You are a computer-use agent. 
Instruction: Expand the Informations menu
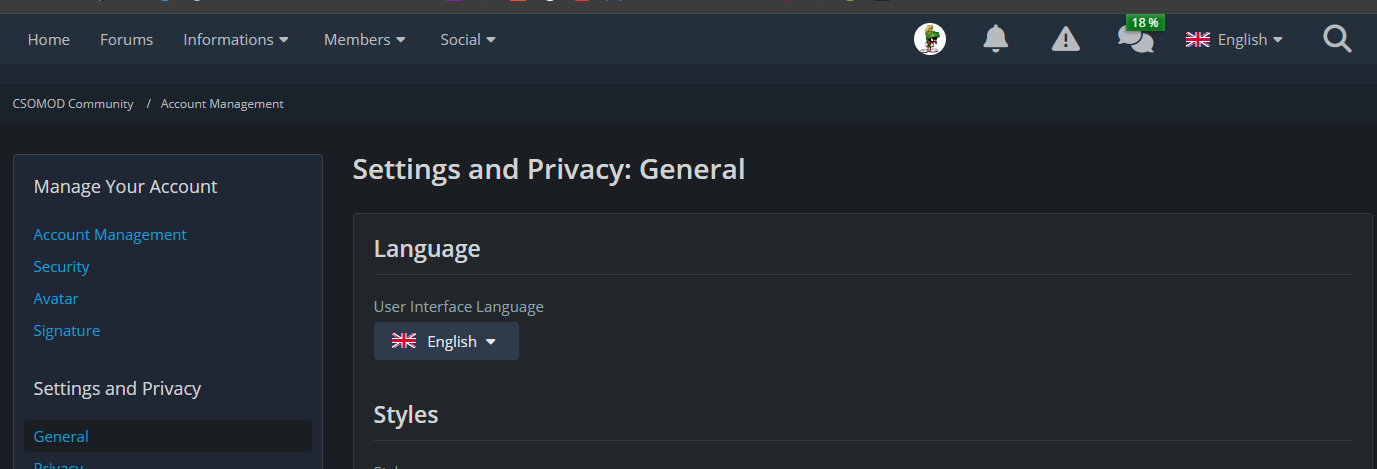[x=236, y=40]
